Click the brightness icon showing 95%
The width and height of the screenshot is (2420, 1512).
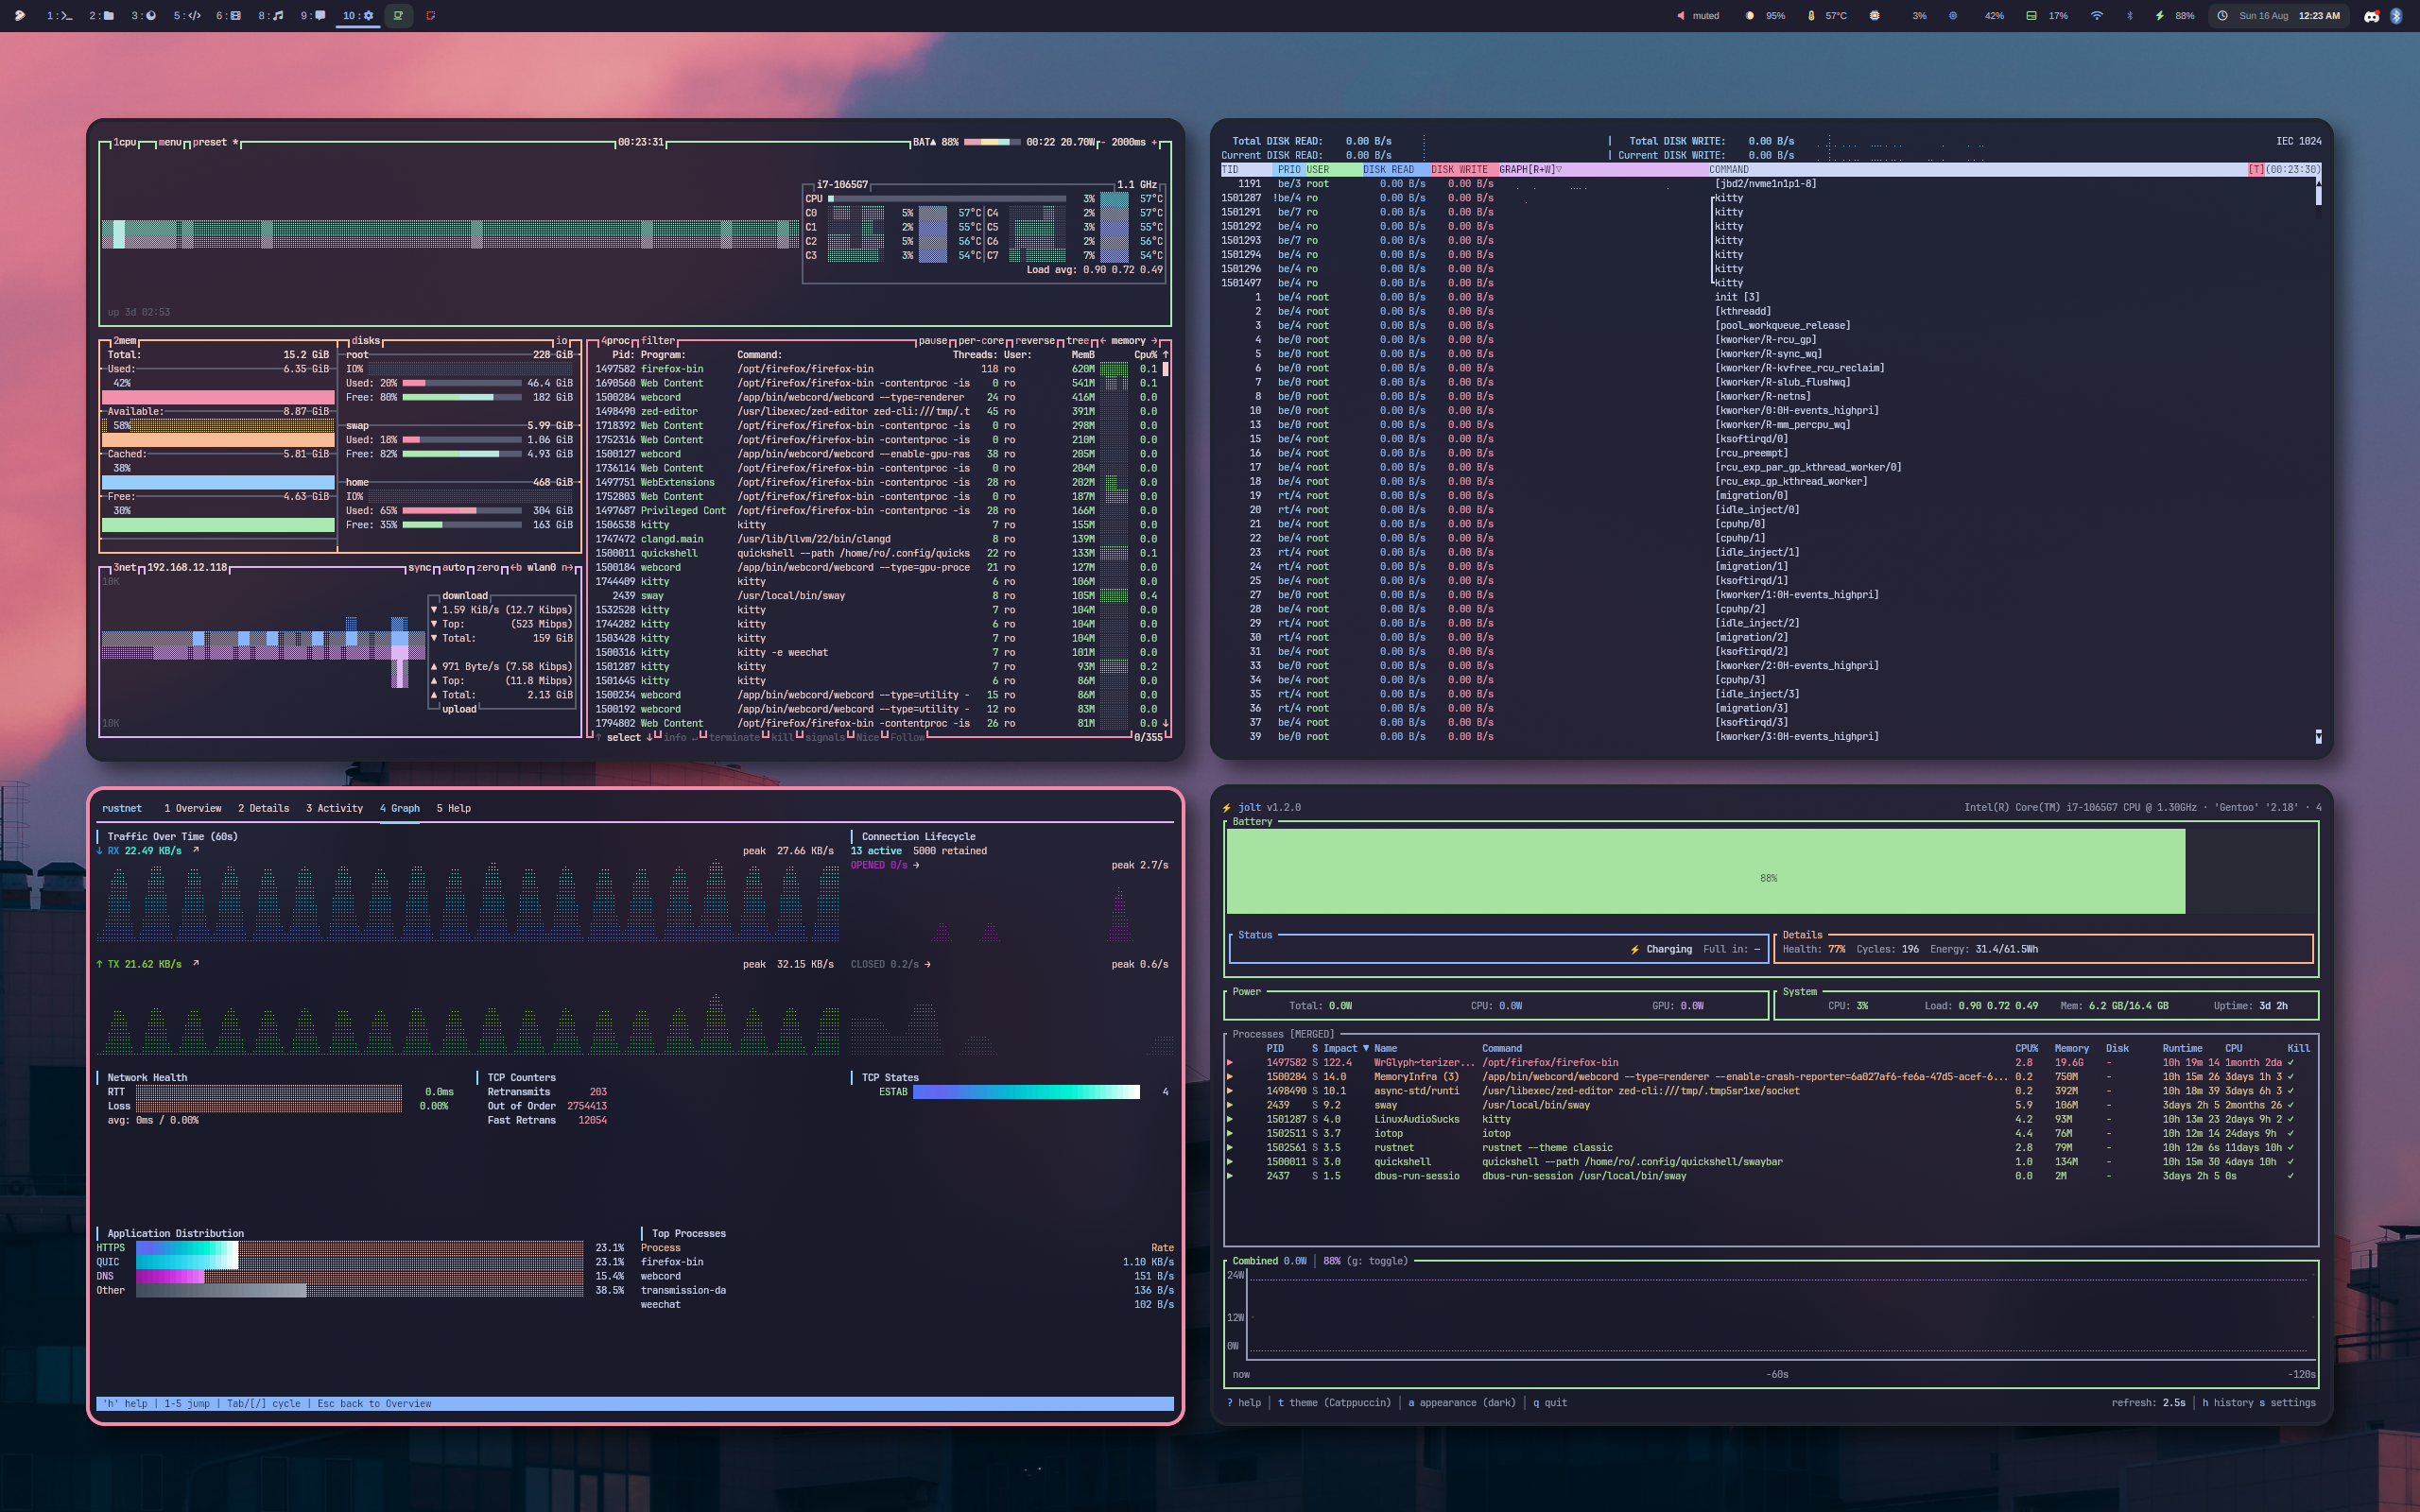[1749, 16]
